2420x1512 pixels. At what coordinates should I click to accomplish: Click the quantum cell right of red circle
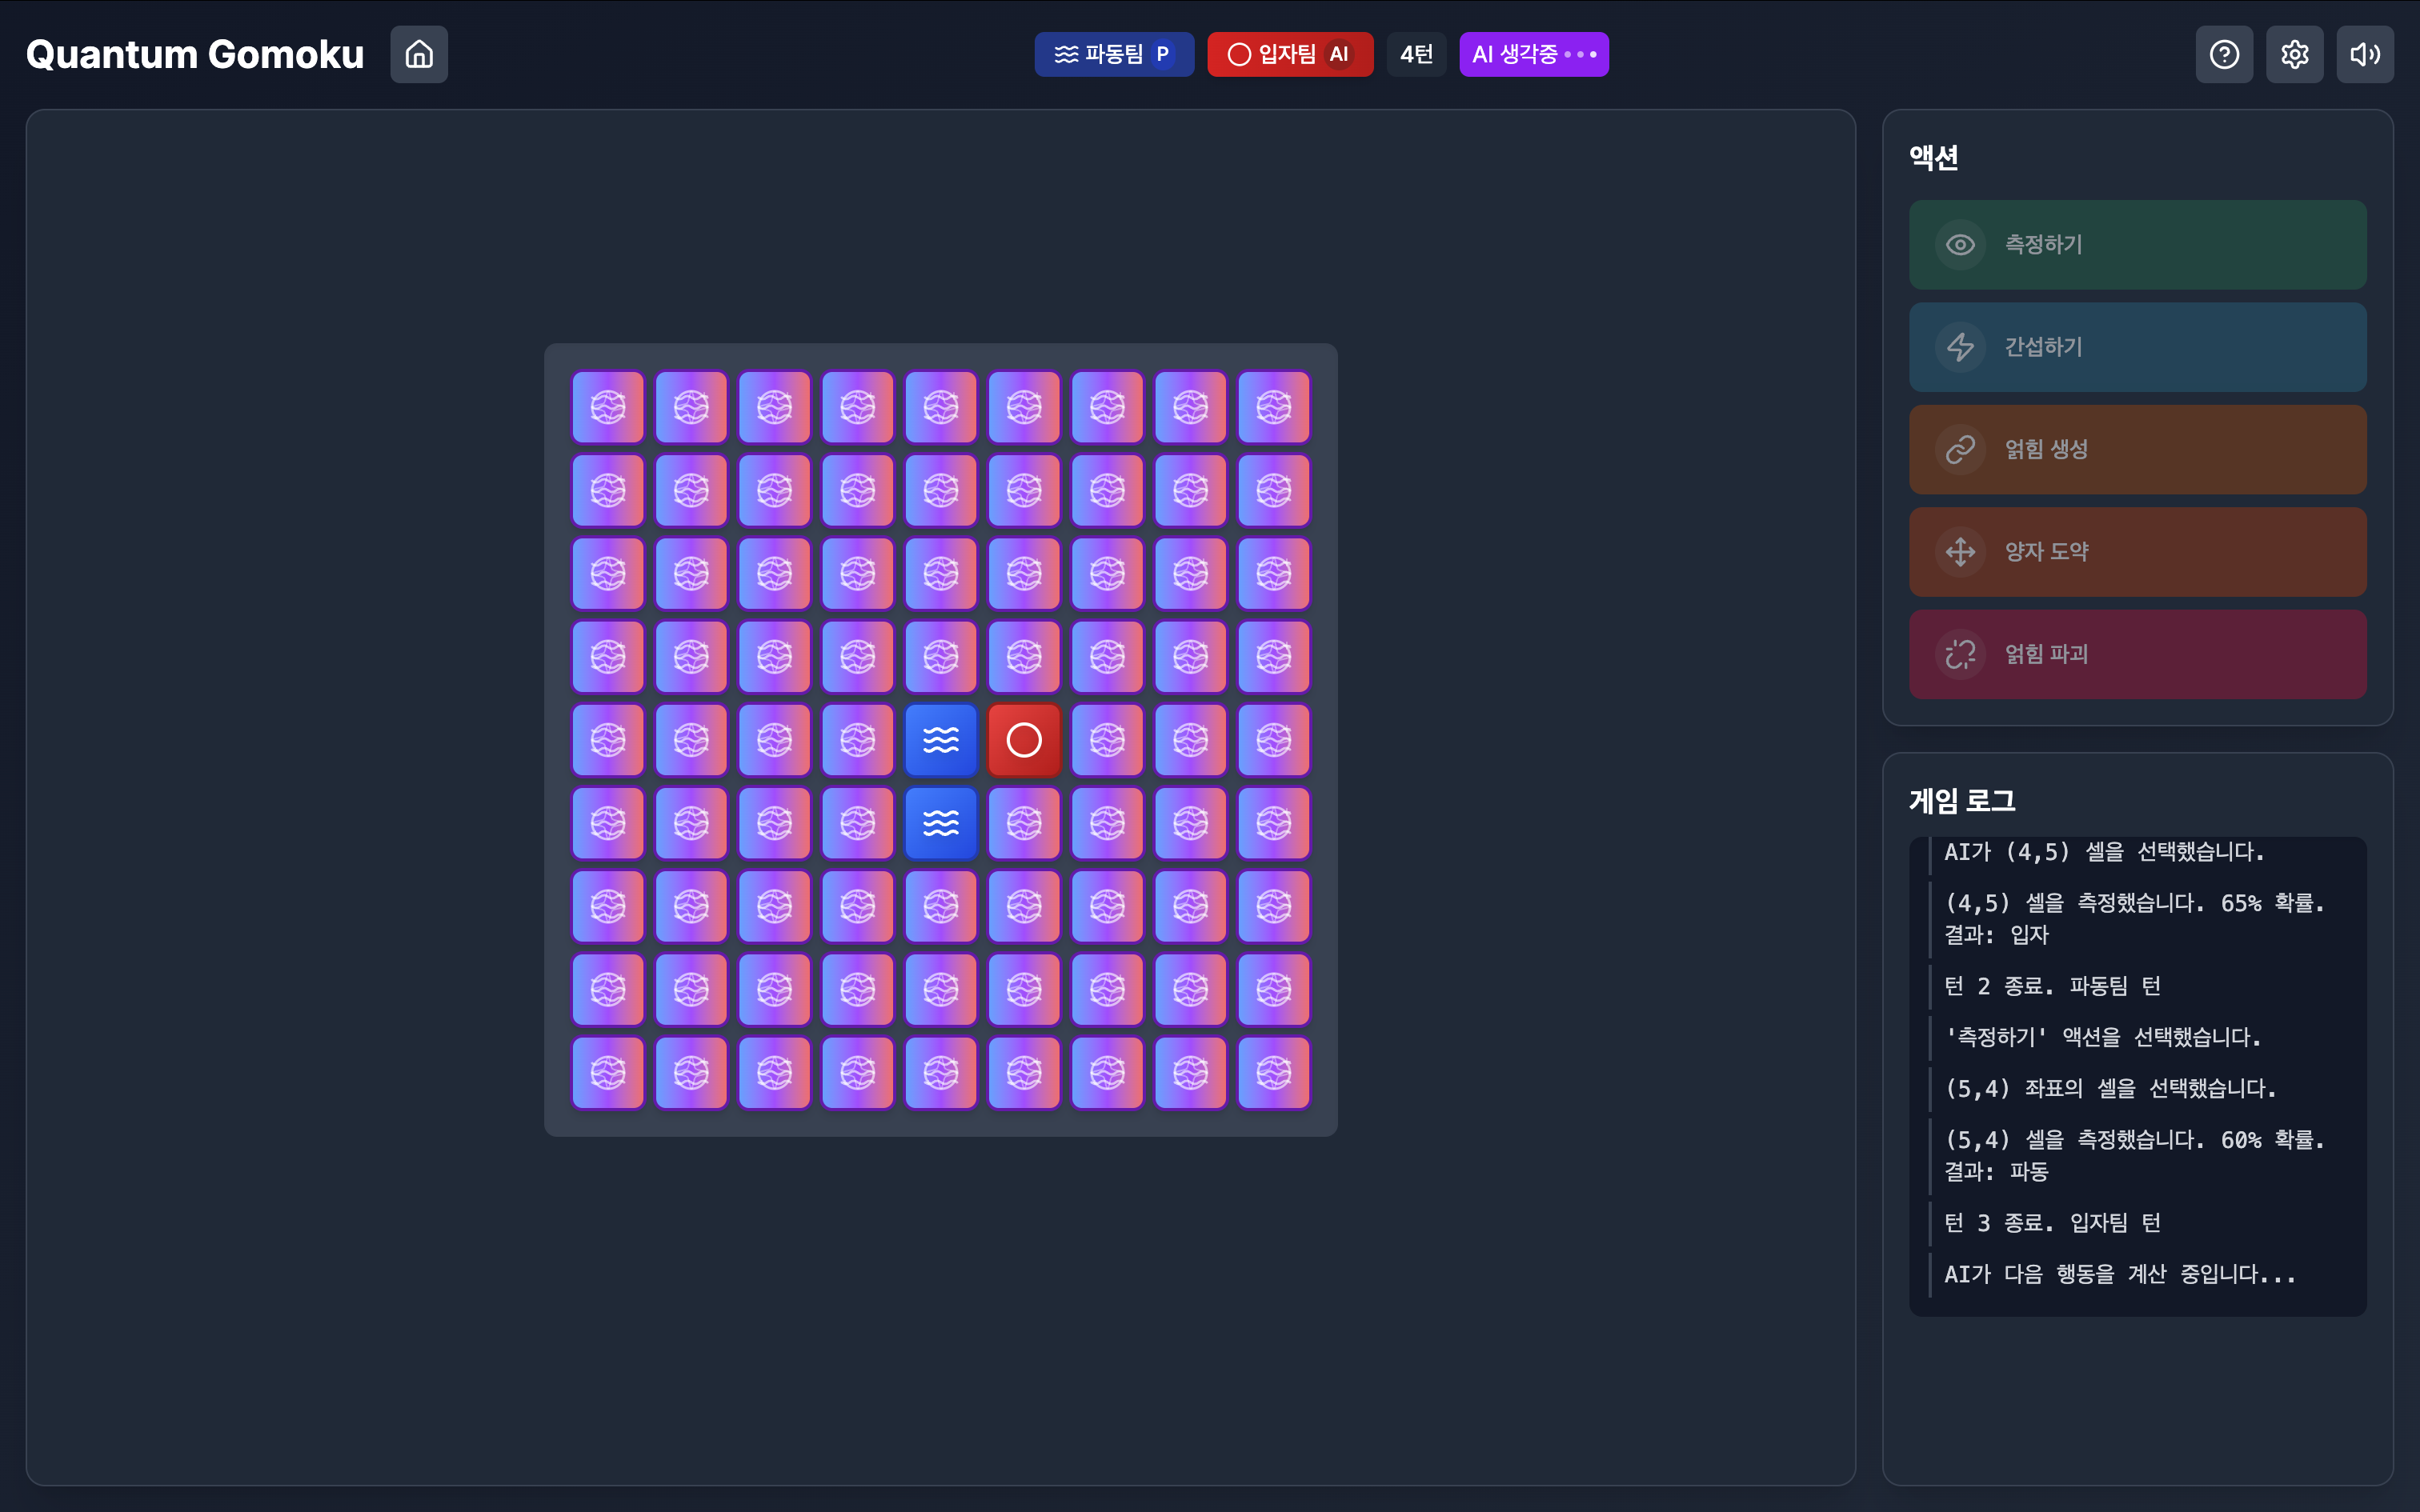[x=1107, y=740]
